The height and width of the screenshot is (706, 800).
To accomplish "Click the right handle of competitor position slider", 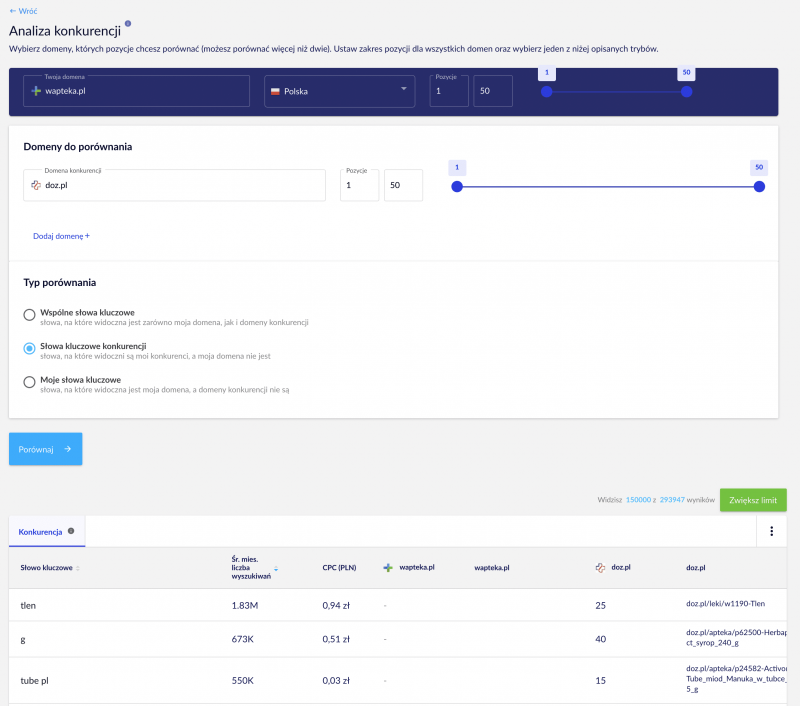I will point(759,187).
